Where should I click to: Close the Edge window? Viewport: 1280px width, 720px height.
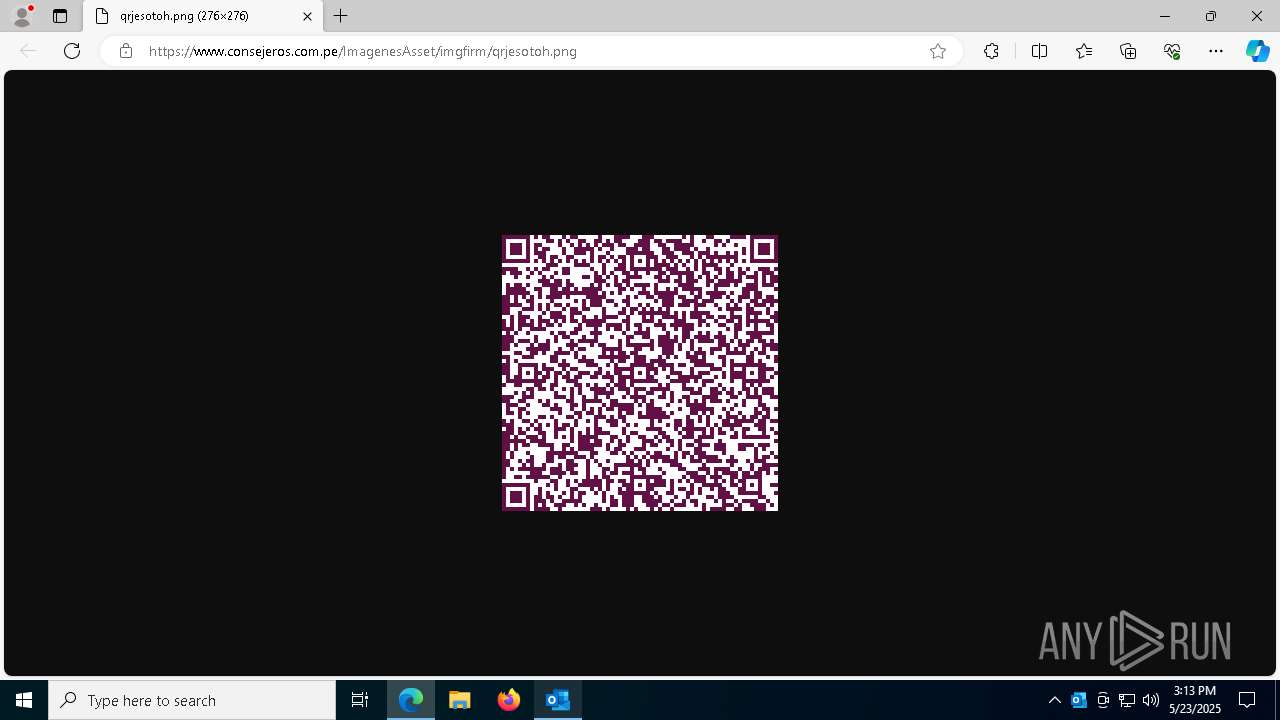(x=1257, y=16)
